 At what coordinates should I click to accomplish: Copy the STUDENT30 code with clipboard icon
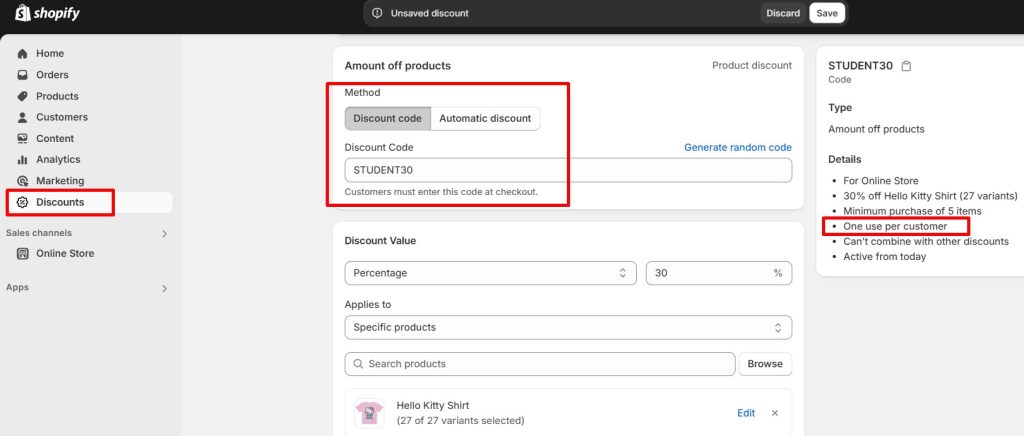tap(906, 66)
